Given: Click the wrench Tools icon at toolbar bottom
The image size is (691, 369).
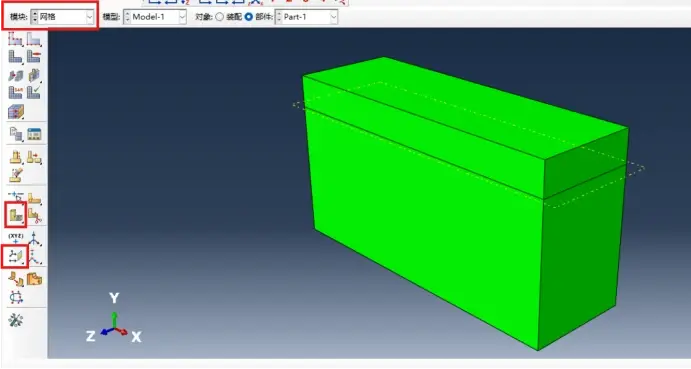Looking at the screenshot, I should coord(15,320).
